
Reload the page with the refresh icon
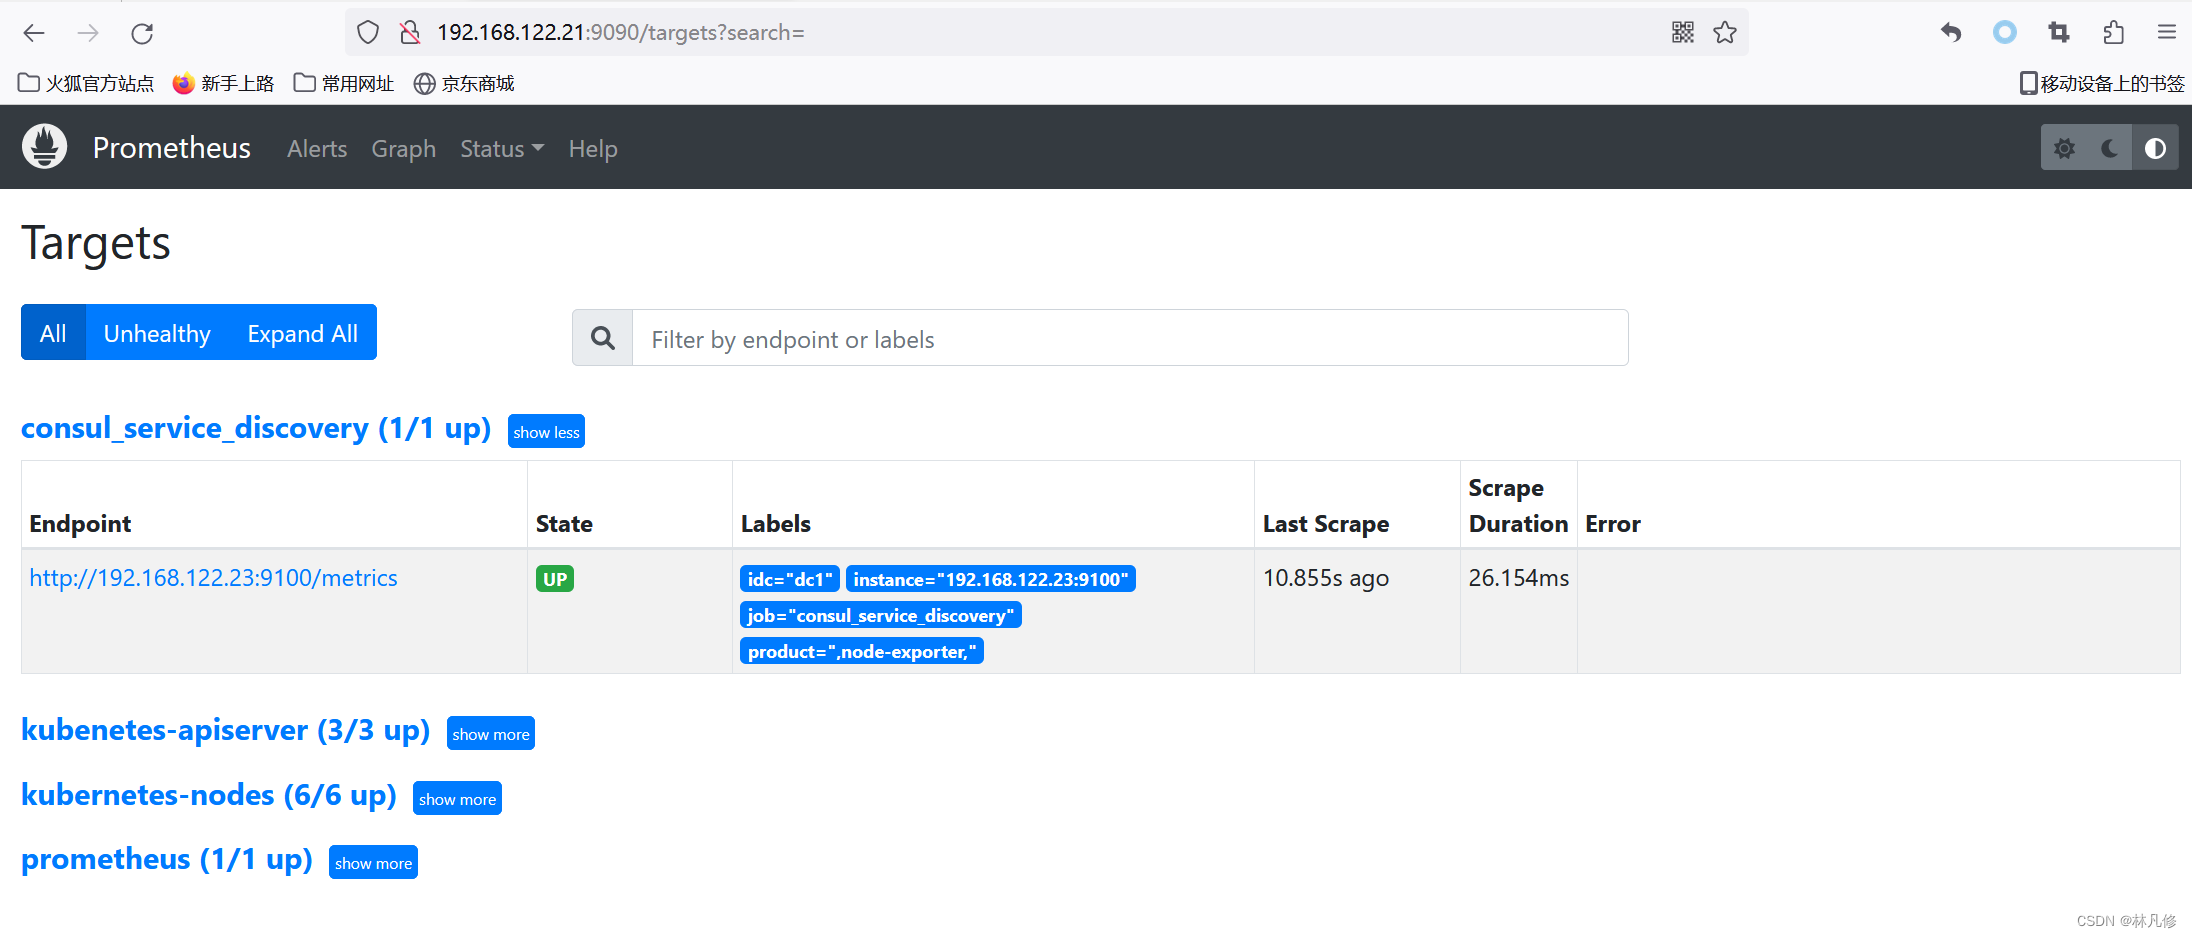(142, 33)
